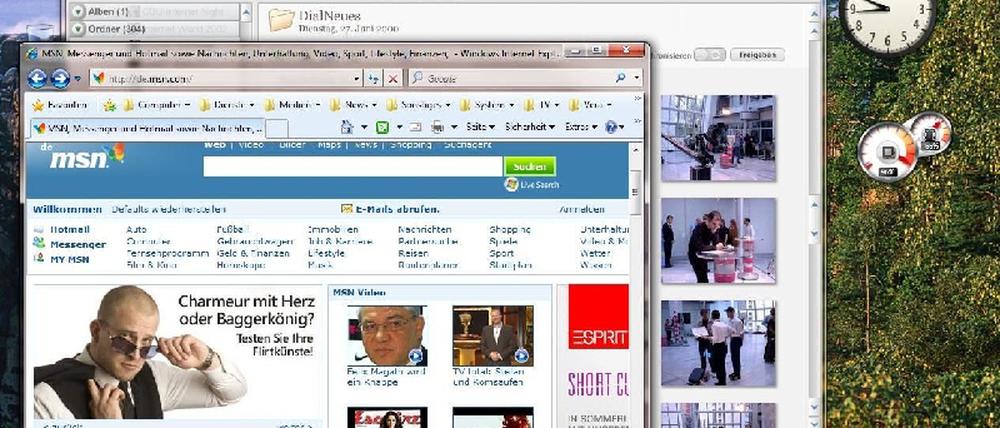The image size is (1000, 428).
Task: Expand the Computer favorites folder
Action: 157,105
